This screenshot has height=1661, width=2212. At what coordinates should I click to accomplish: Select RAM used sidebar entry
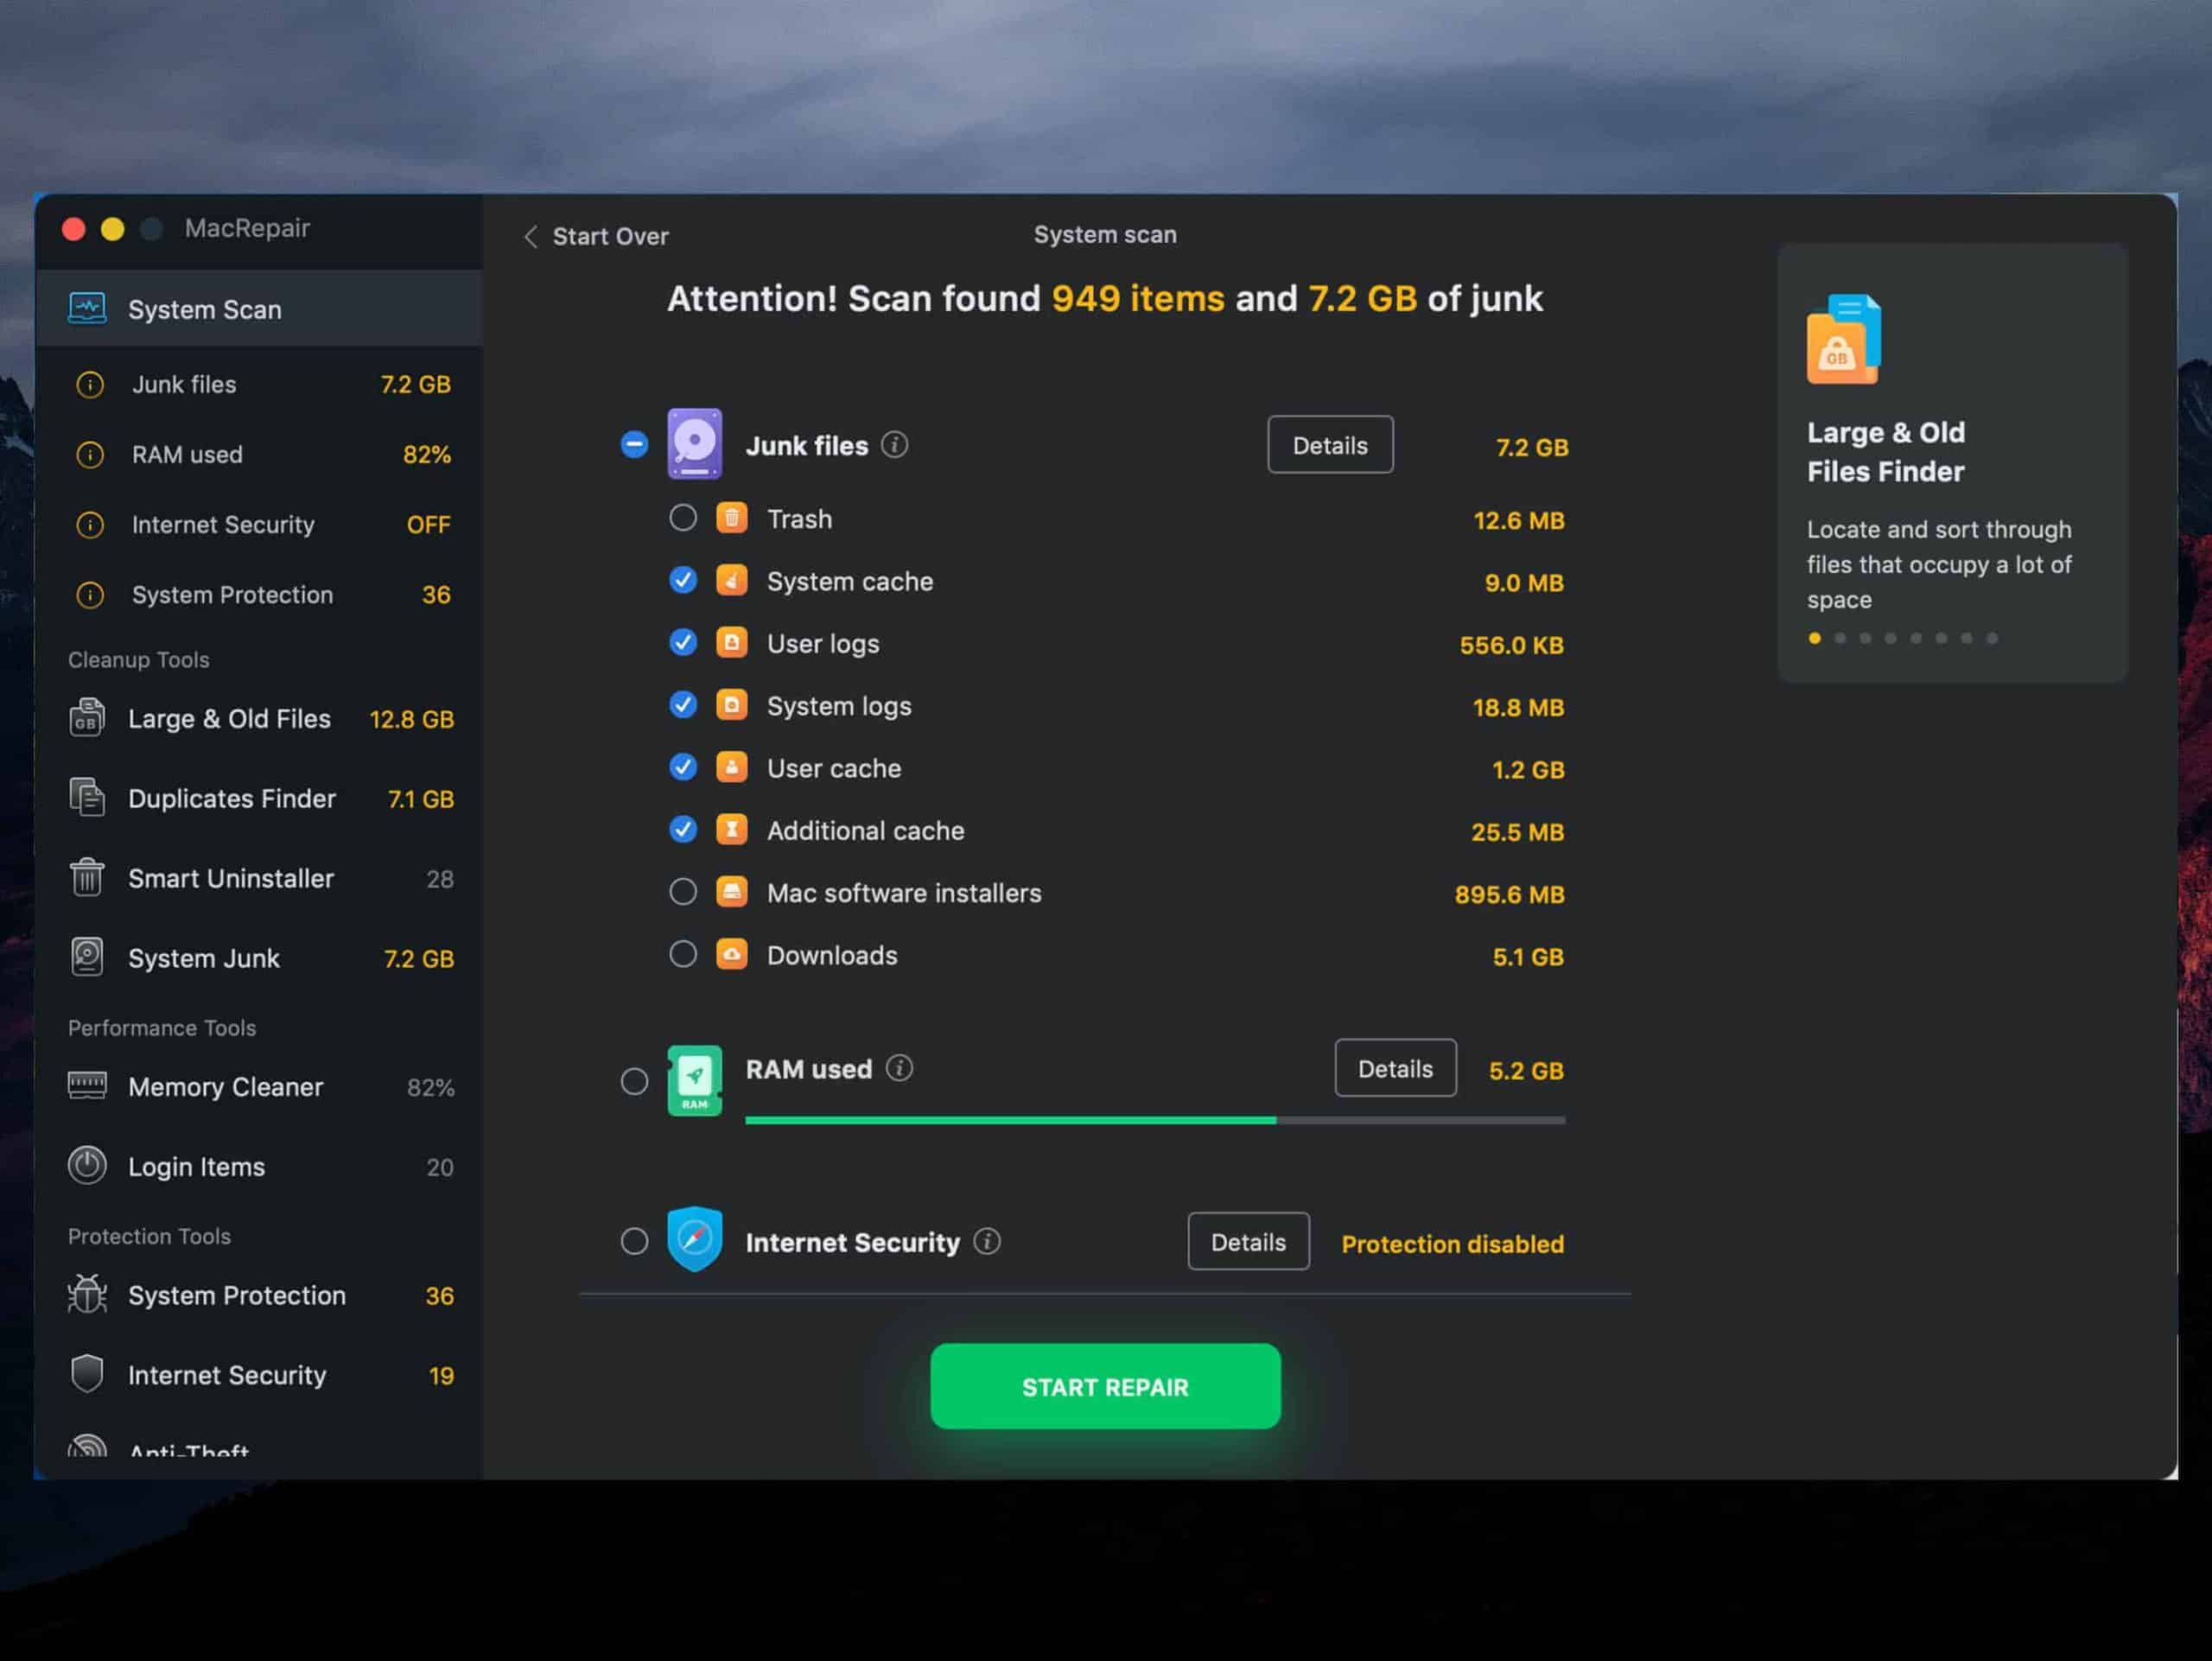click(259, 455)
